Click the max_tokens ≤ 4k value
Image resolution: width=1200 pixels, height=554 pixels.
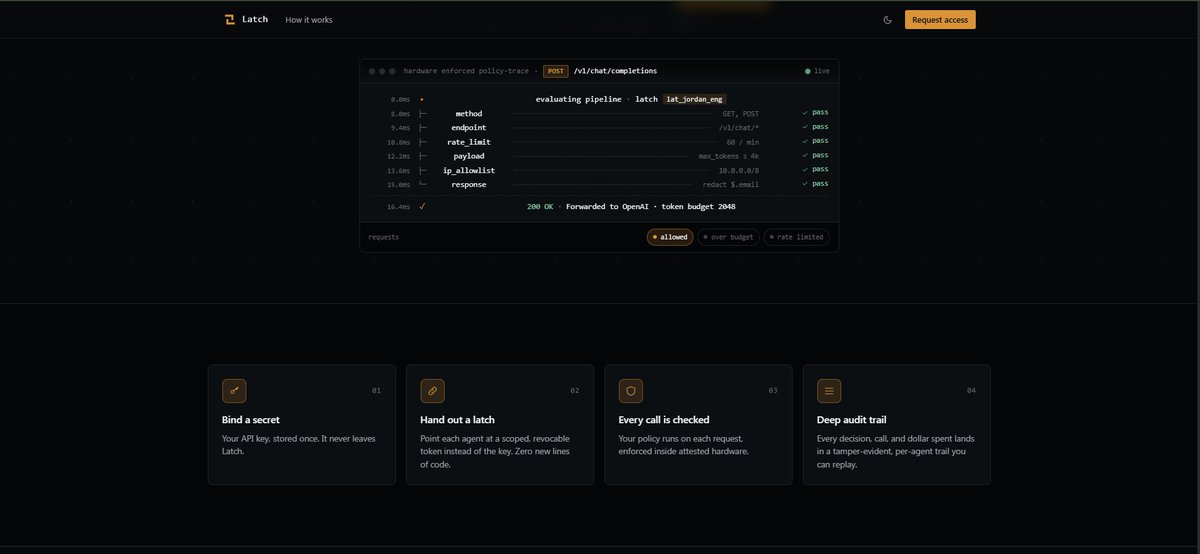[729, 156]
